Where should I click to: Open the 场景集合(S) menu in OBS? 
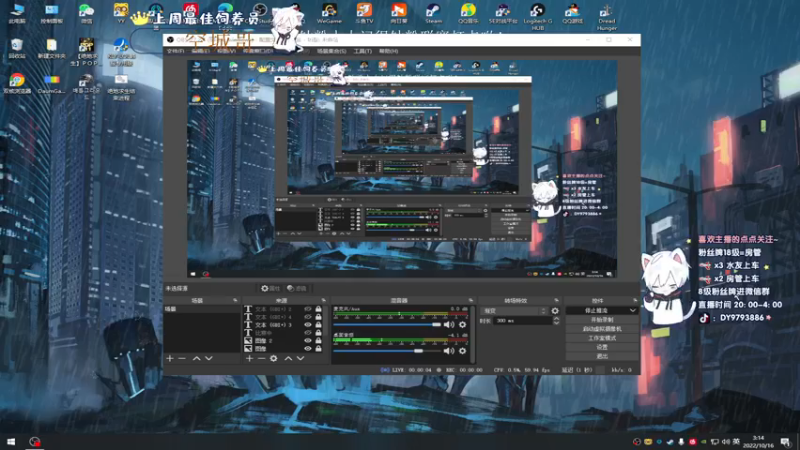[331, 51]
